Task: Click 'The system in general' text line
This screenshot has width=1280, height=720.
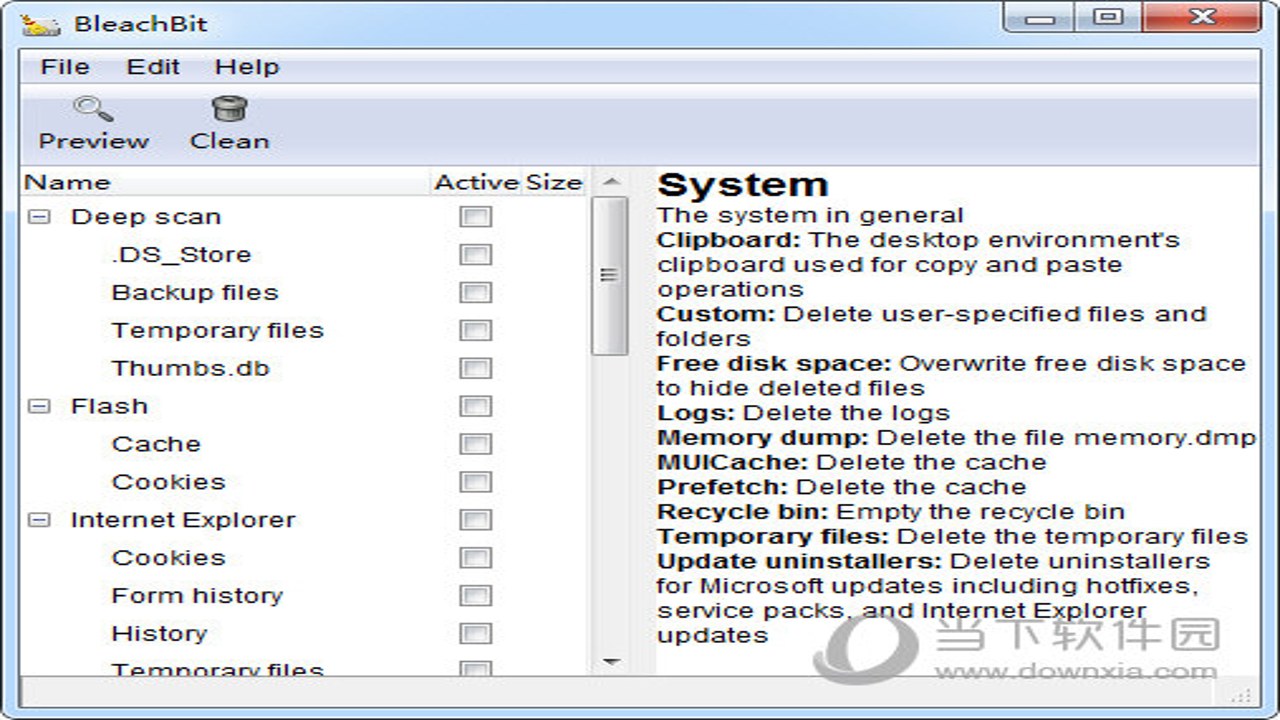Action: click(x=810, y=216)
